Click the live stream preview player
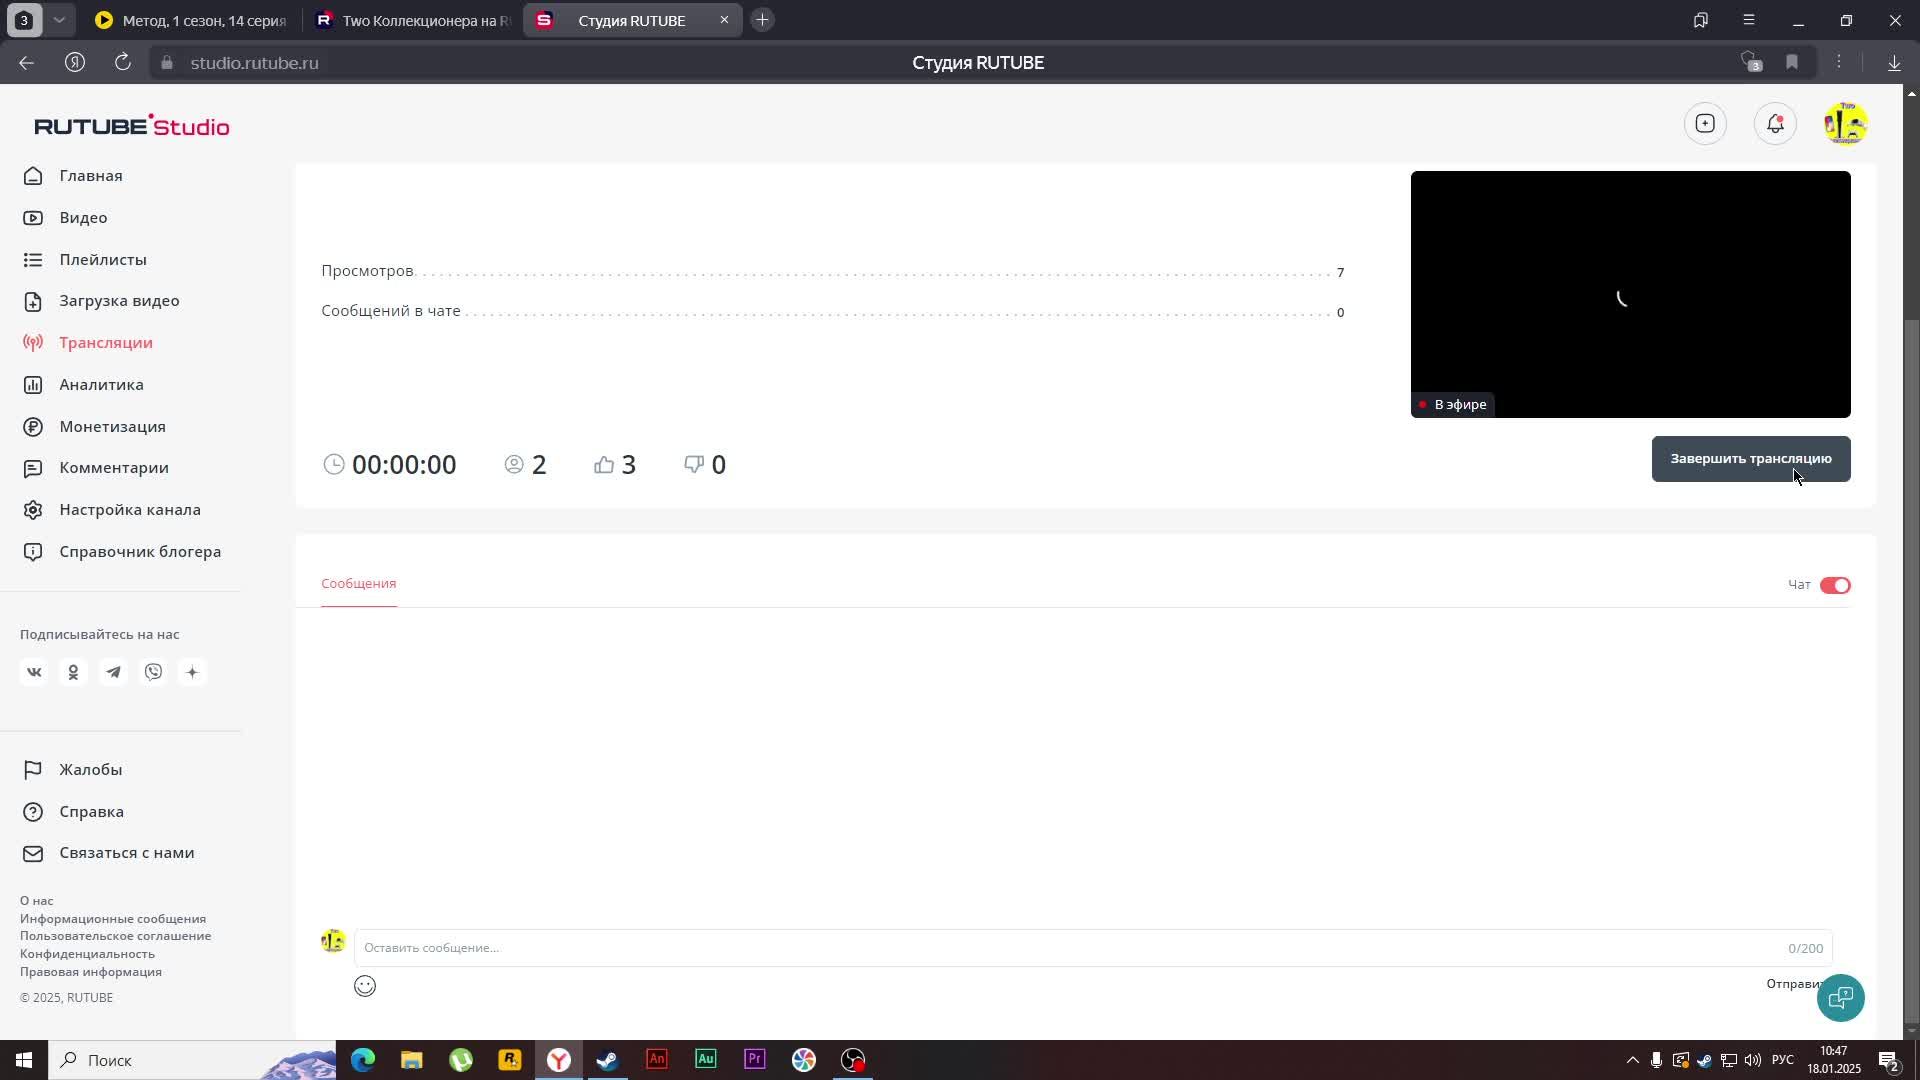1920x1080 pixels. tap(1630, 294)
